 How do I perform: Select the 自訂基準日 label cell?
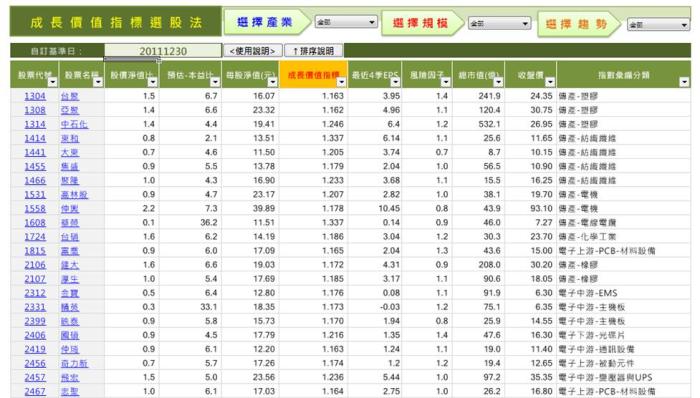(57, 51)
